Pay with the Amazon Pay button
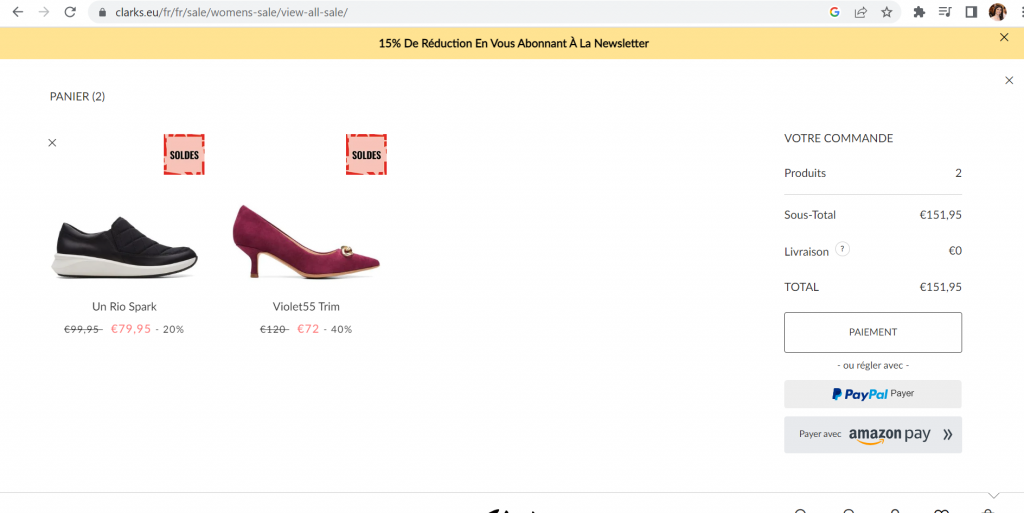This screenshot has width=1024, height=513. (x=872, y=435)
